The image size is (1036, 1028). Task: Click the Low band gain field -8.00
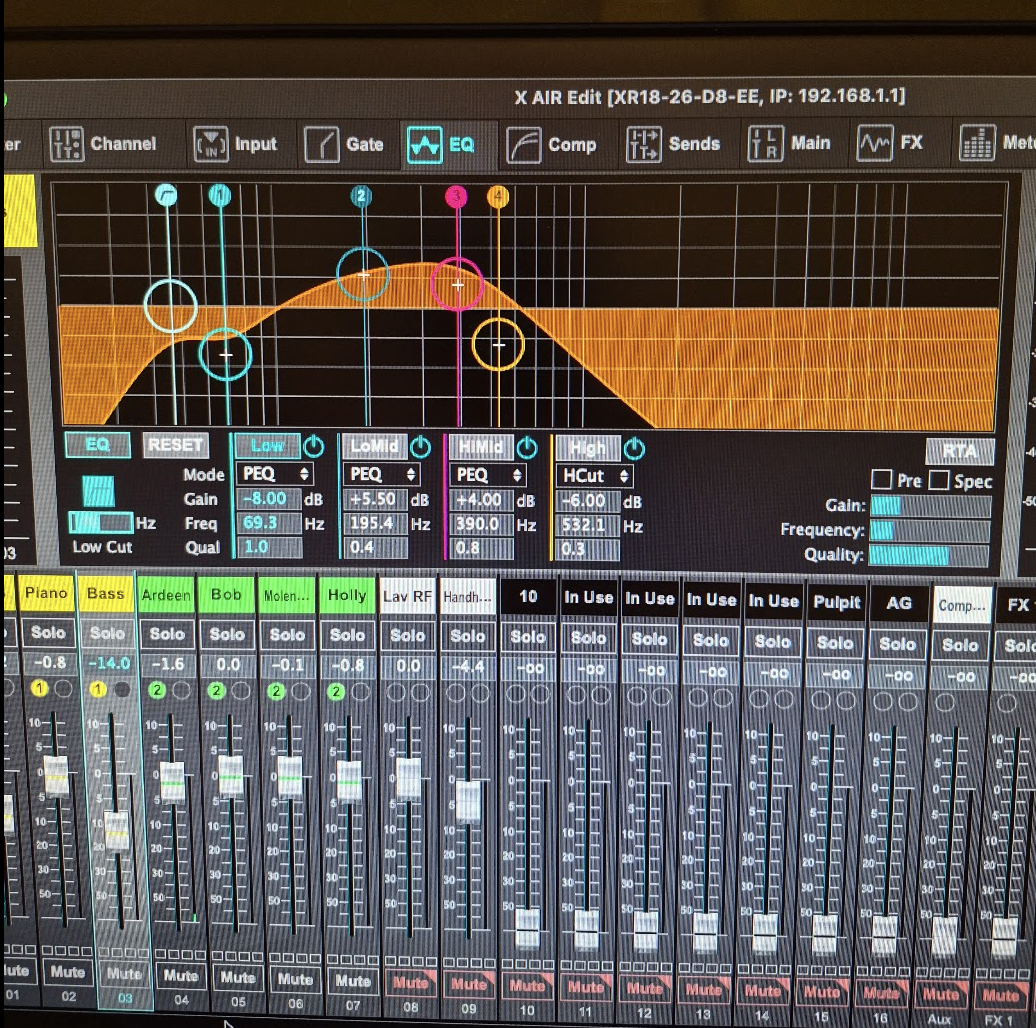(x=269, y=499)
